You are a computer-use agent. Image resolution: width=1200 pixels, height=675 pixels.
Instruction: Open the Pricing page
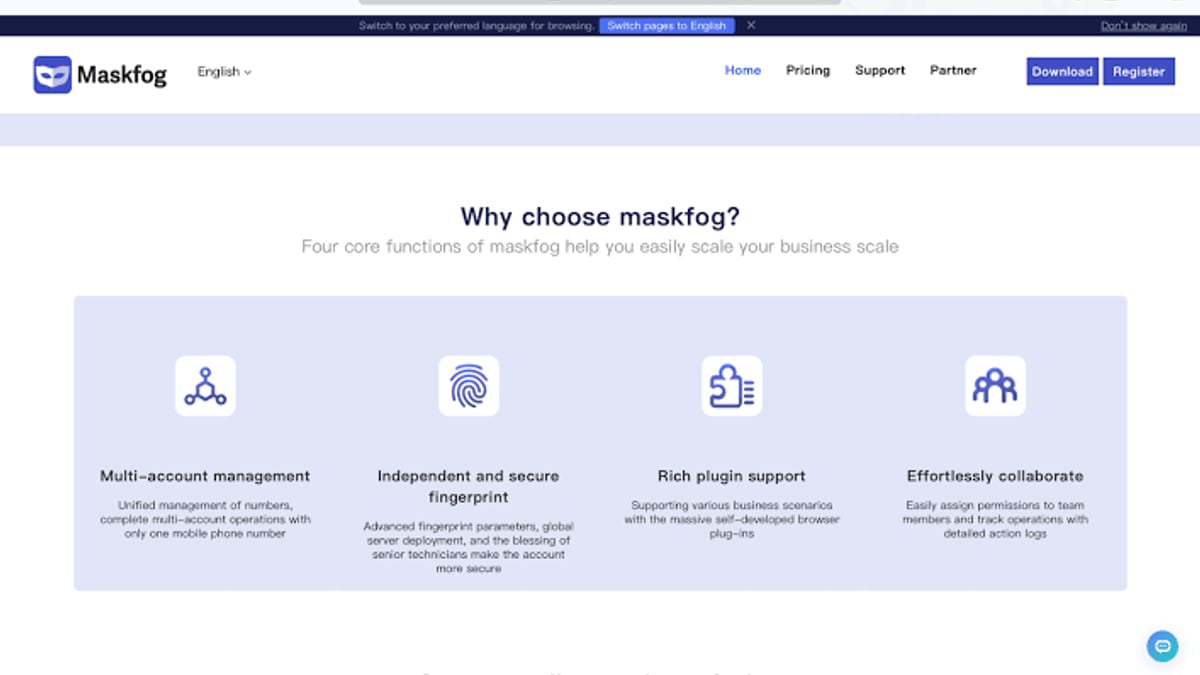808,70
